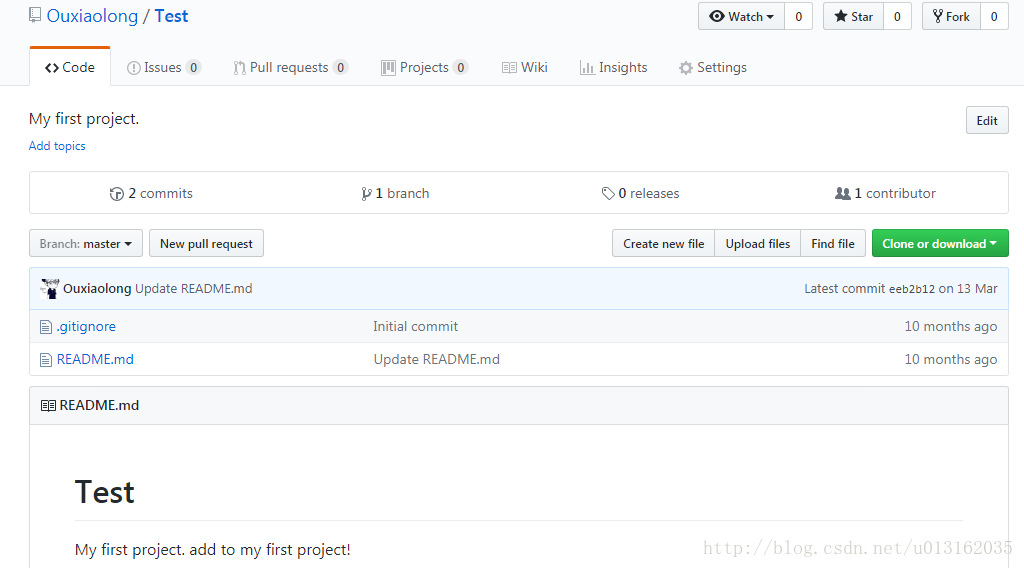Open the Update README.md latest commit message
Viewport: 1024px width, 568px height.
click(x=194, y=289)
